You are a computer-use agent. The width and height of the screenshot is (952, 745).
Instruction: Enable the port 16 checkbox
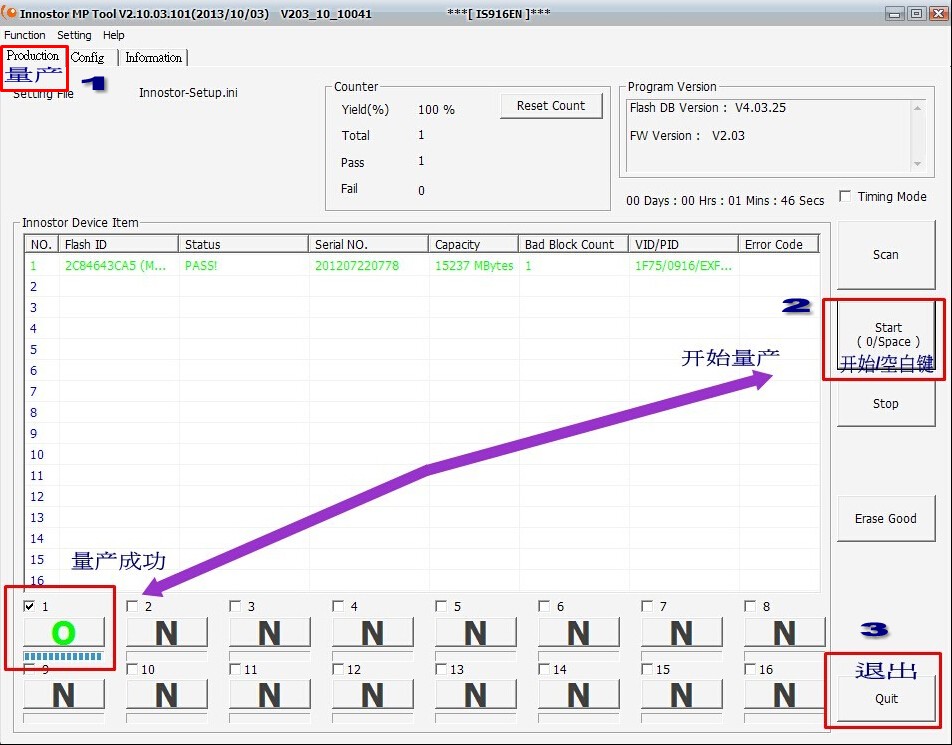coord(750,669)
